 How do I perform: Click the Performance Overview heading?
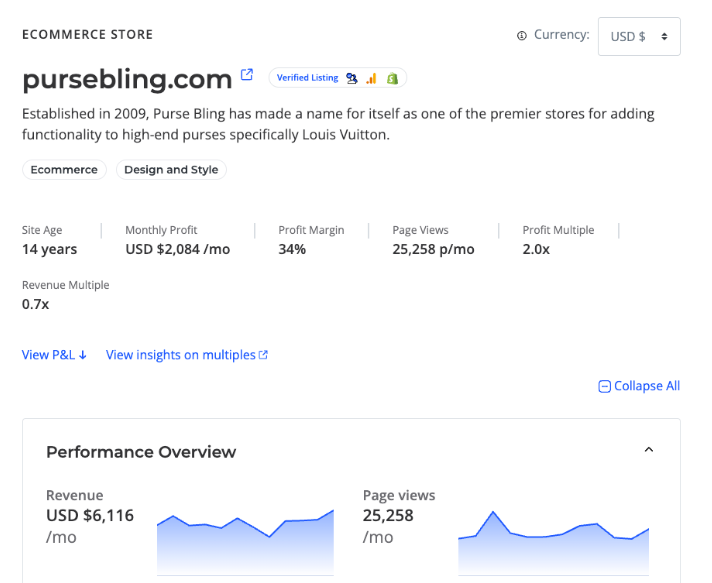click(141, 452)
